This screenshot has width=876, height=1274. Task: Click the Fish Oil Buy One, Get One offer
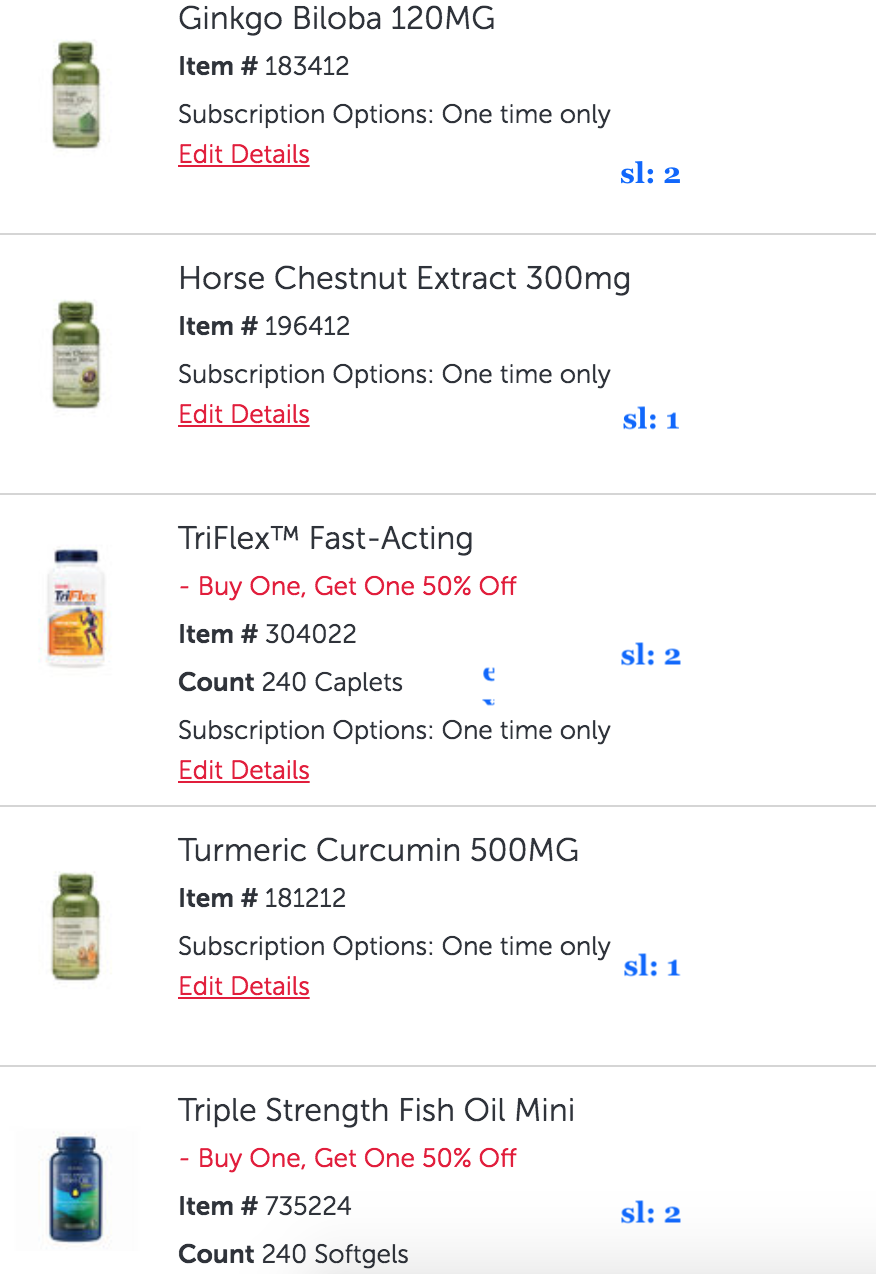click(347, 1158)
